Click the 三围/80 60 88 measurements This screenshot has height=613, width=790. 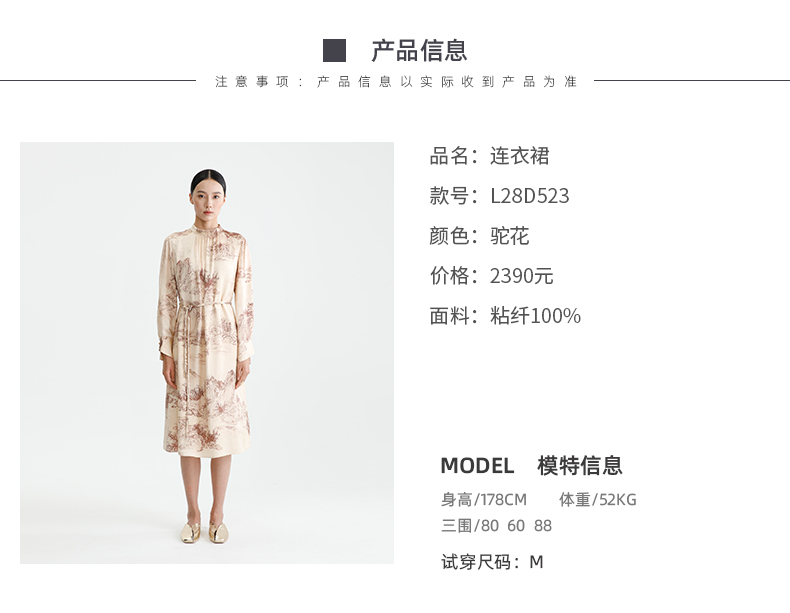click(496, 525)
